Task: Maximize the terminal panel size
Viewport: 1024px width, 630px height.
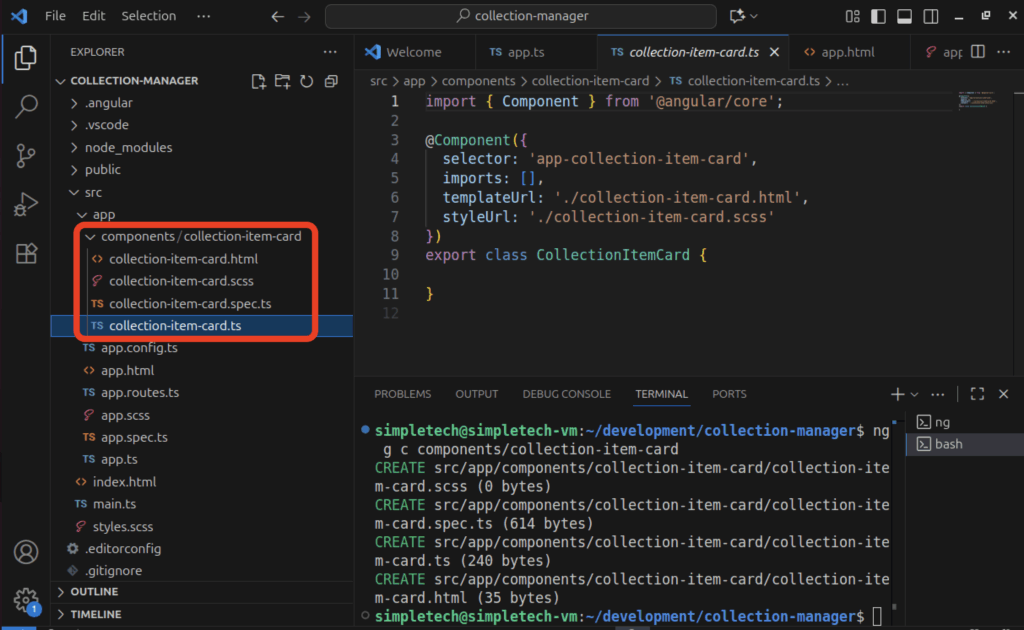Action: coord(978,394)
